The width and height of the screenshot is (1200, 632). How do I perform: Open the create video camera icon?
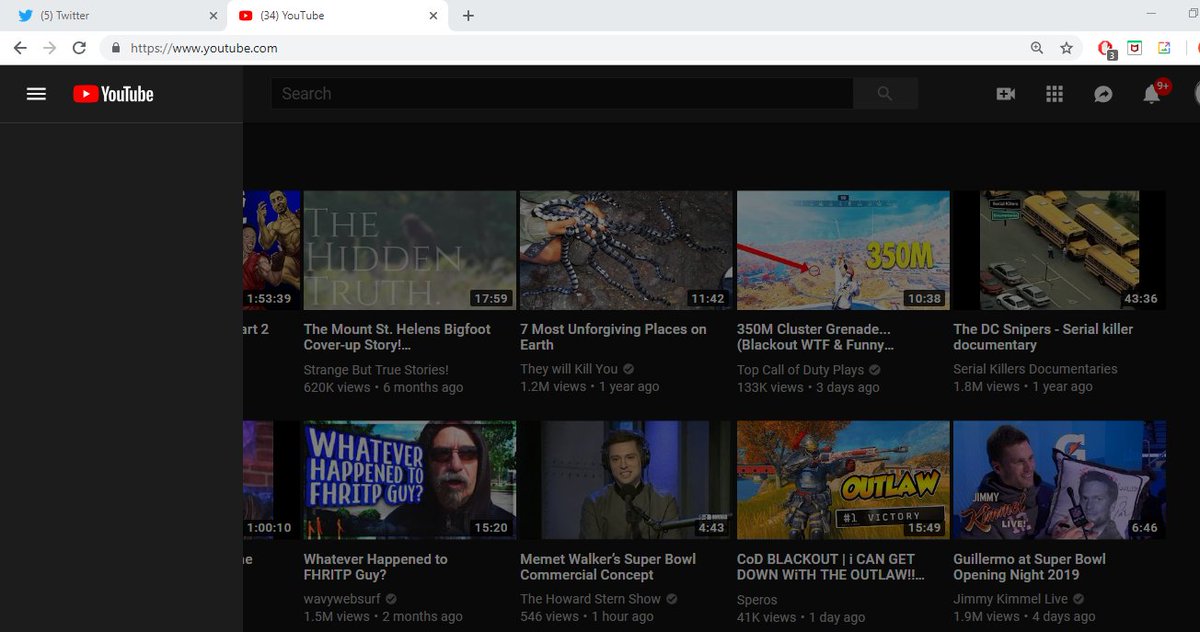point(1005,94)
